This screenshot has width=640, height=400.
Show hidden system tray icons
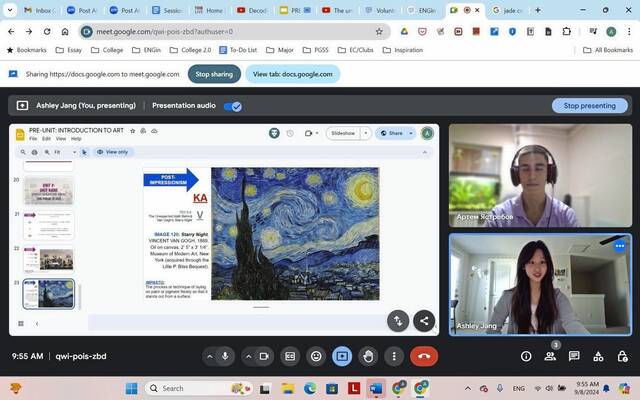[x=468, y=388]
